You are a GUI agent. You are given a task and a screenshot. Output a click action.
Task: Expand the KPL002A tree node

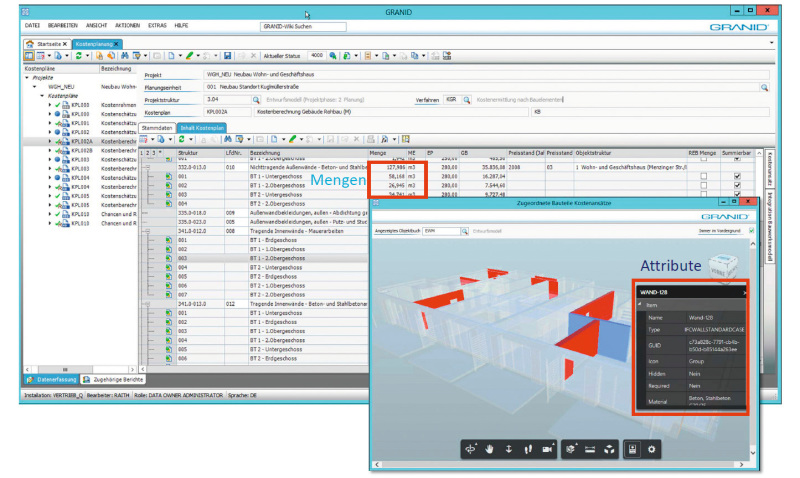tap(50, 141)
